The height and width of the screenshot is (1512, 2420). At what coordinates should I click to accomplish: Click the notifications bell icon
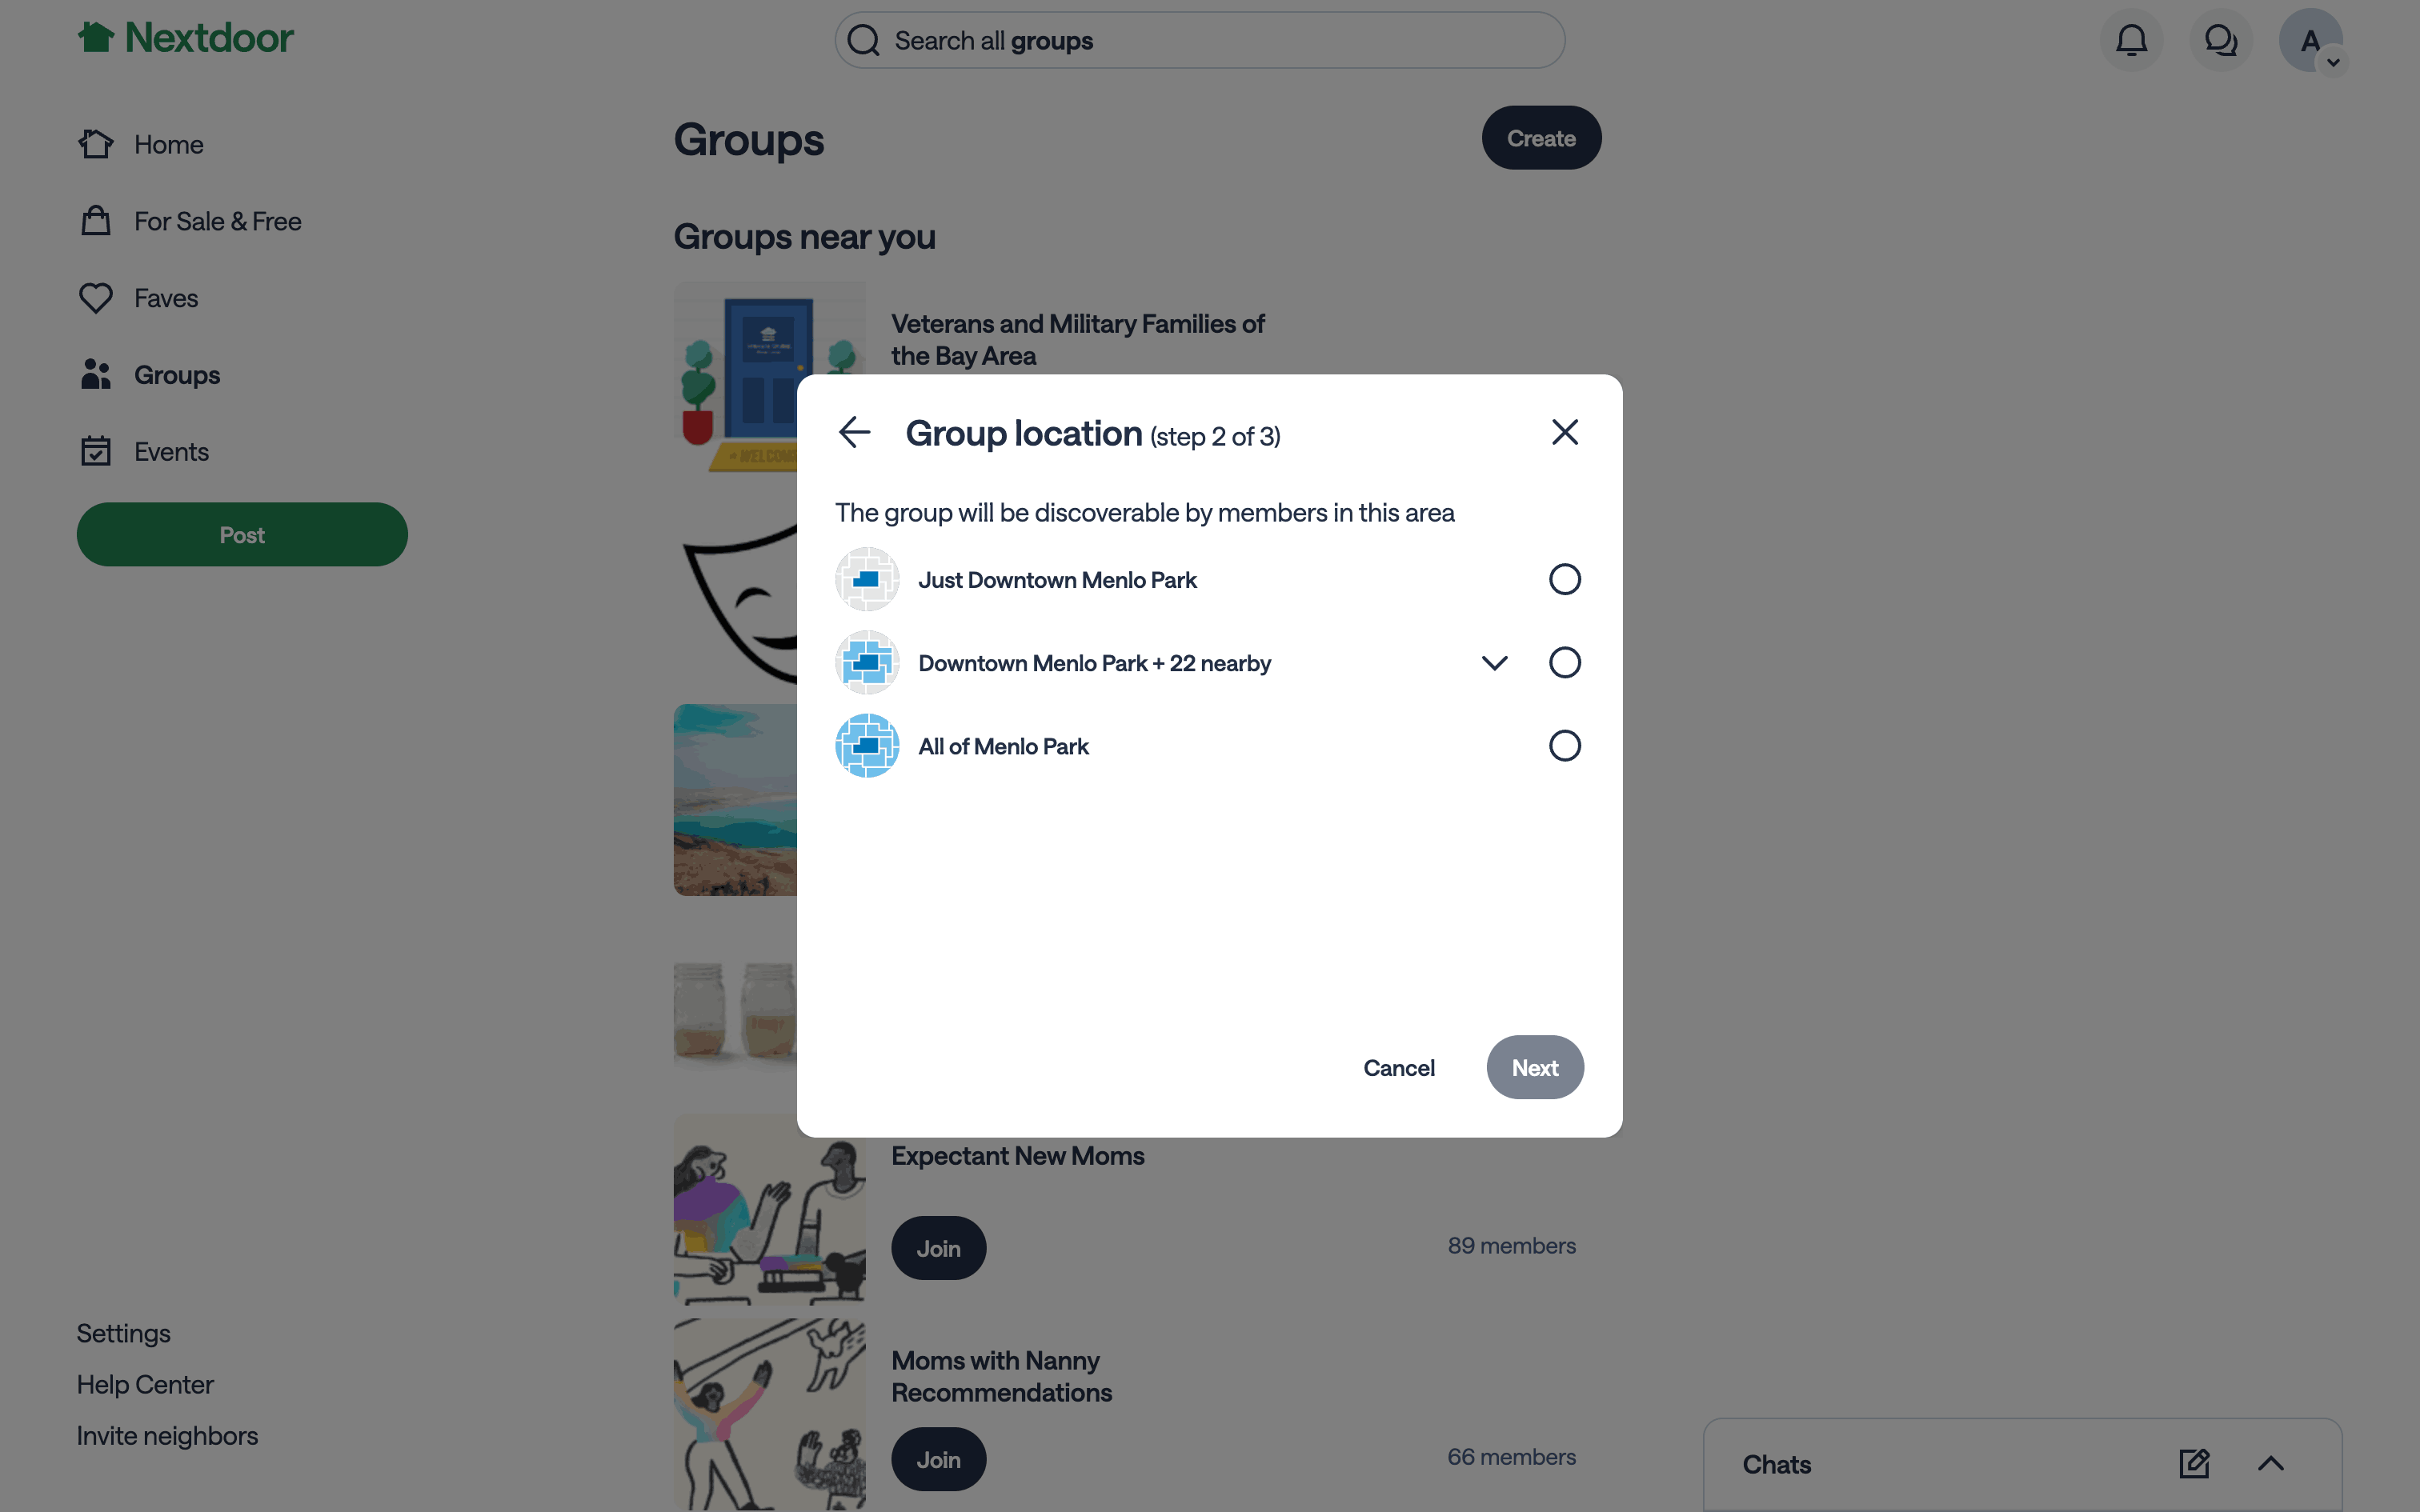pos(2131,40)
